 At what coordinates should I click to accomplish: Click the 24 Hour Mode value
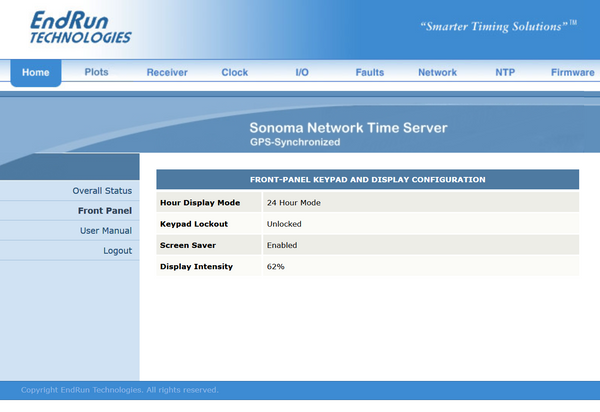tap(294, 203)
